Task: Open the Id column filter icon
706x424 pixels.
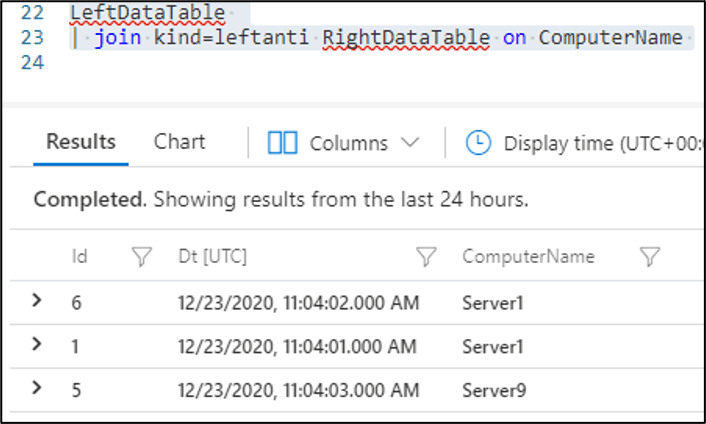Action: tap(142, 257)
